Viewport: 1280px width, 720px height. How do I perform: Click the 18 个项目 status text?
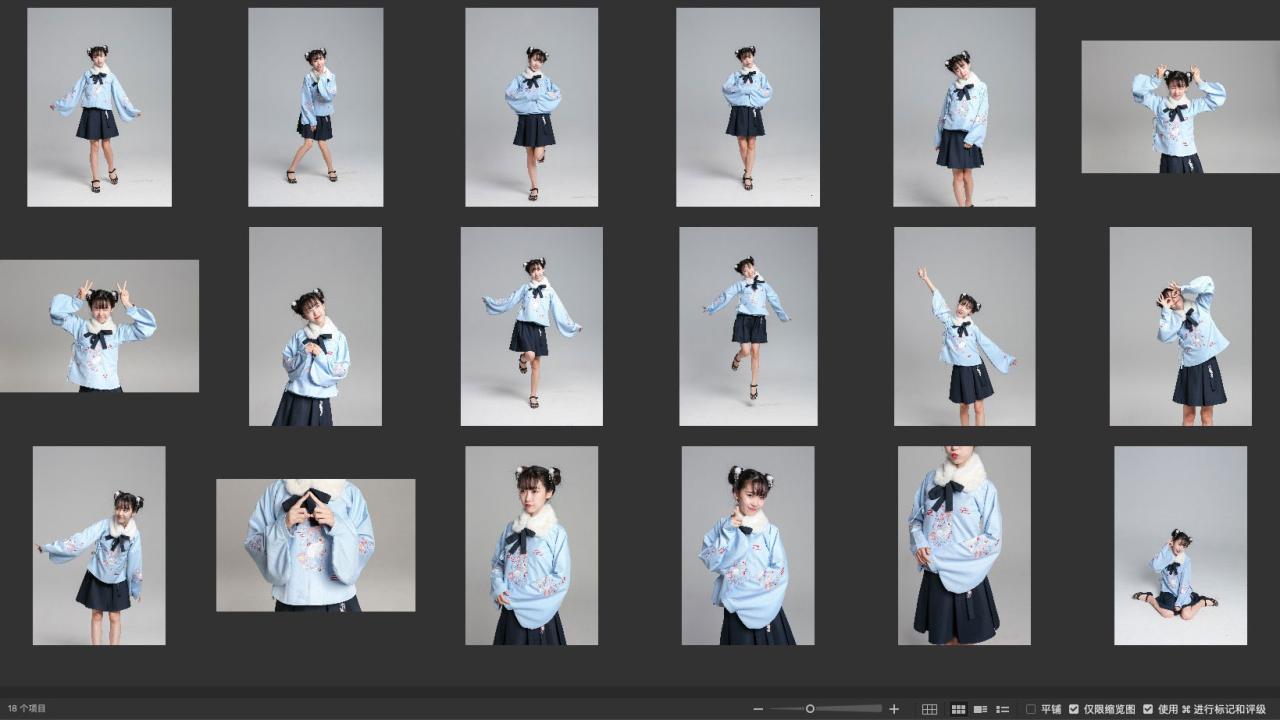(x=27, y=709)
